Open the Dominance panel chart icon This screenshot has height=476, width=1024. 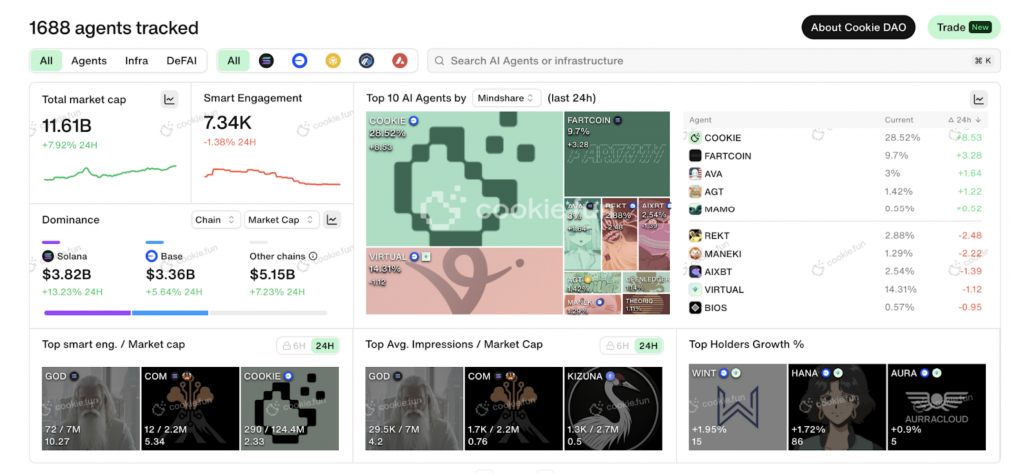[x=332, y=220]
